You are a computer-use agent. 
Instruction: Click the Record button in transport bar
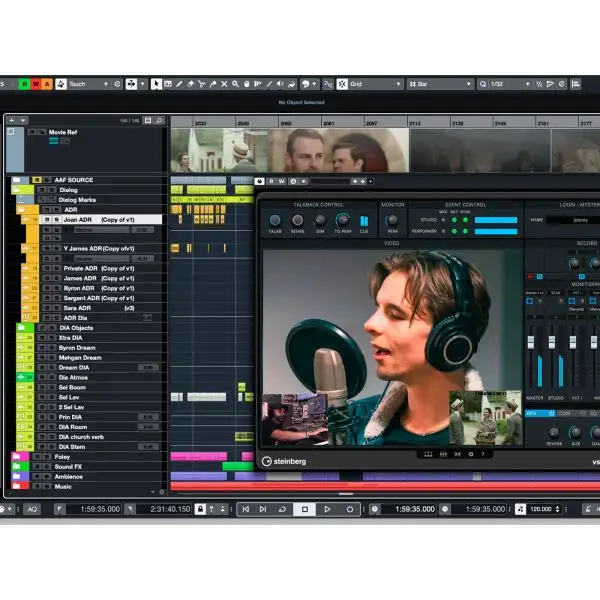click(x=349, y=509)
